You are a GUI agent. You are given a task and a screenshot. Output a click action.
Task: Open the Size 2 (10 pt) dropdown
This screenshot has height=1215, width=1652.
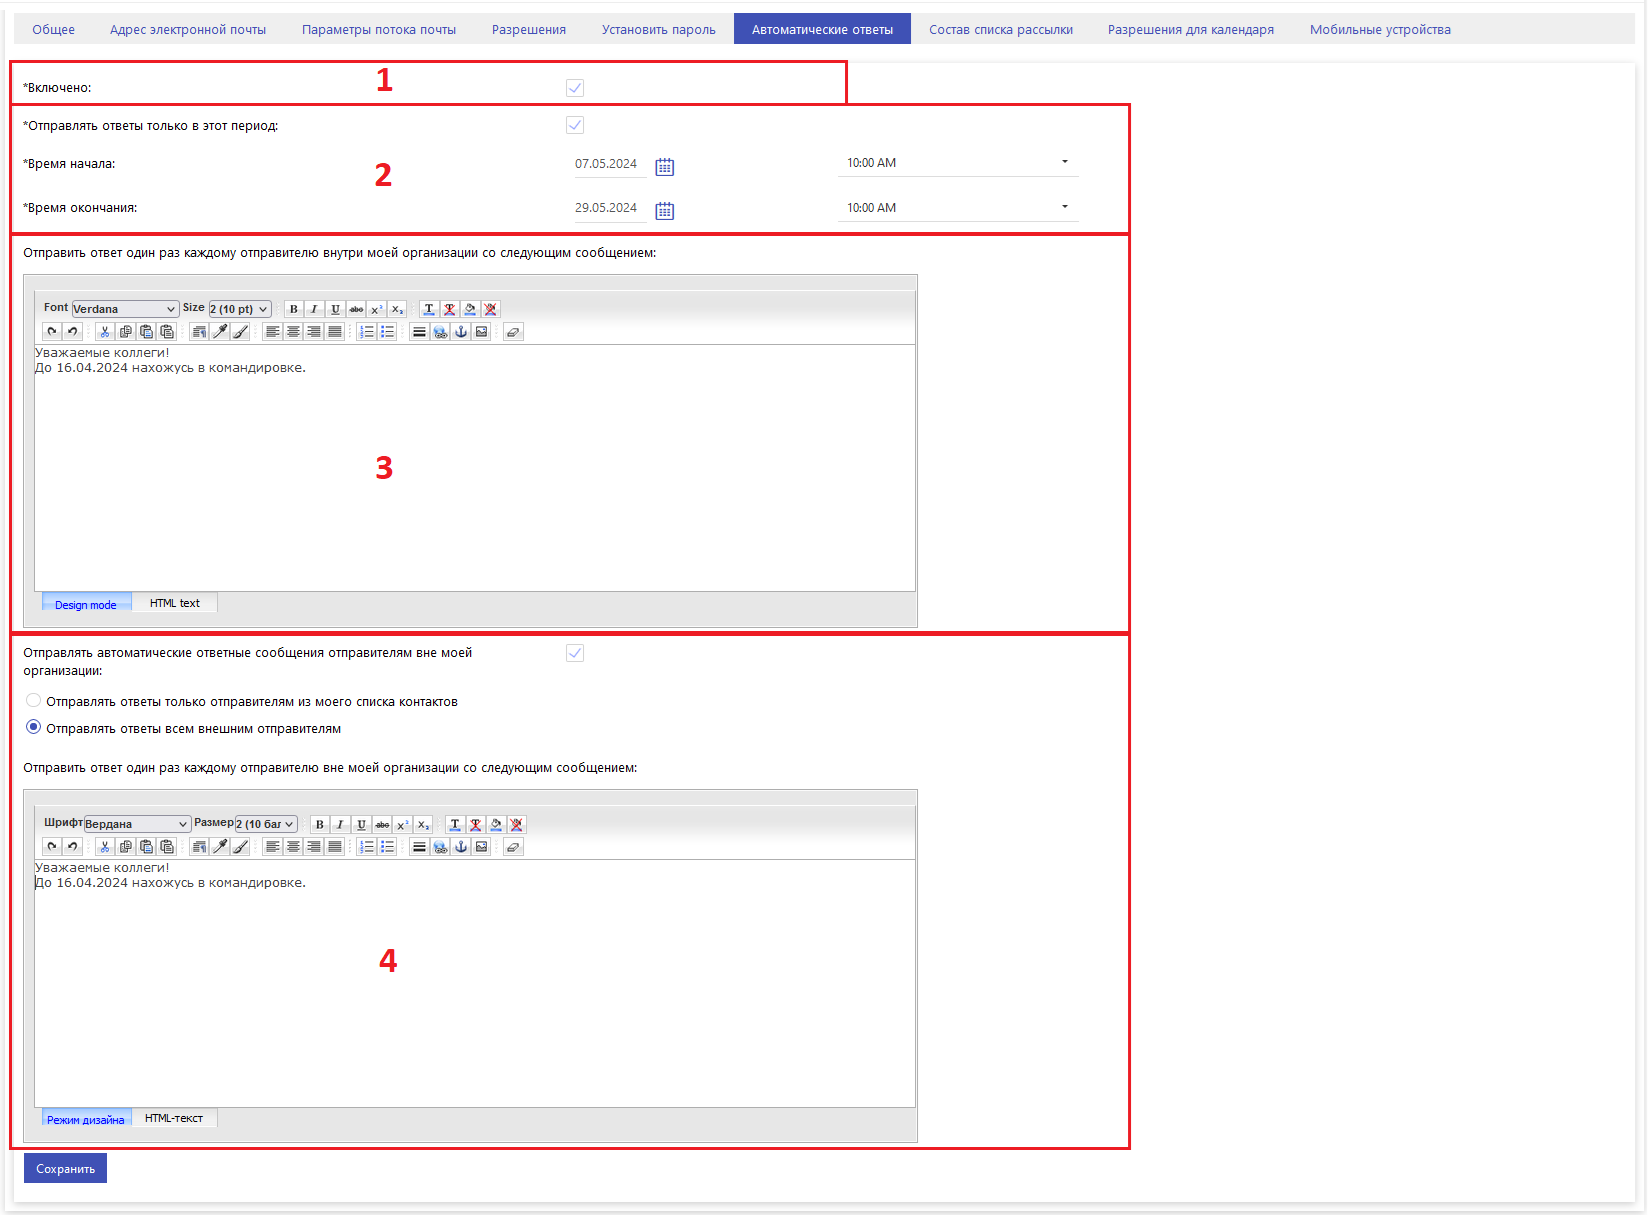pos(240,309)
